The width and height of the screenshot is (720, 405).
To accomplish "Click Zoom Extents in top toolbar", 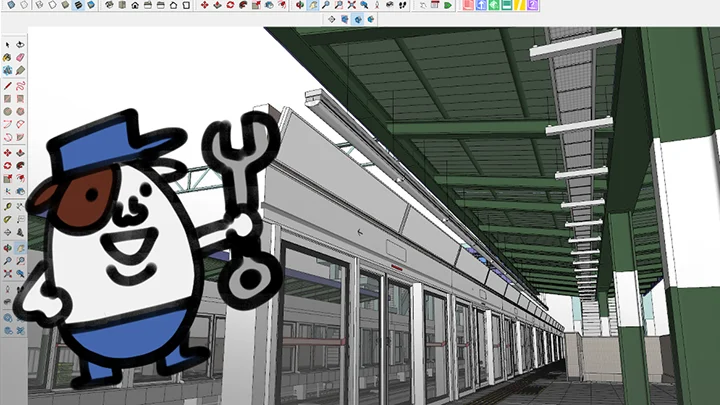I will pyautogui.click(x=351, y=5).
